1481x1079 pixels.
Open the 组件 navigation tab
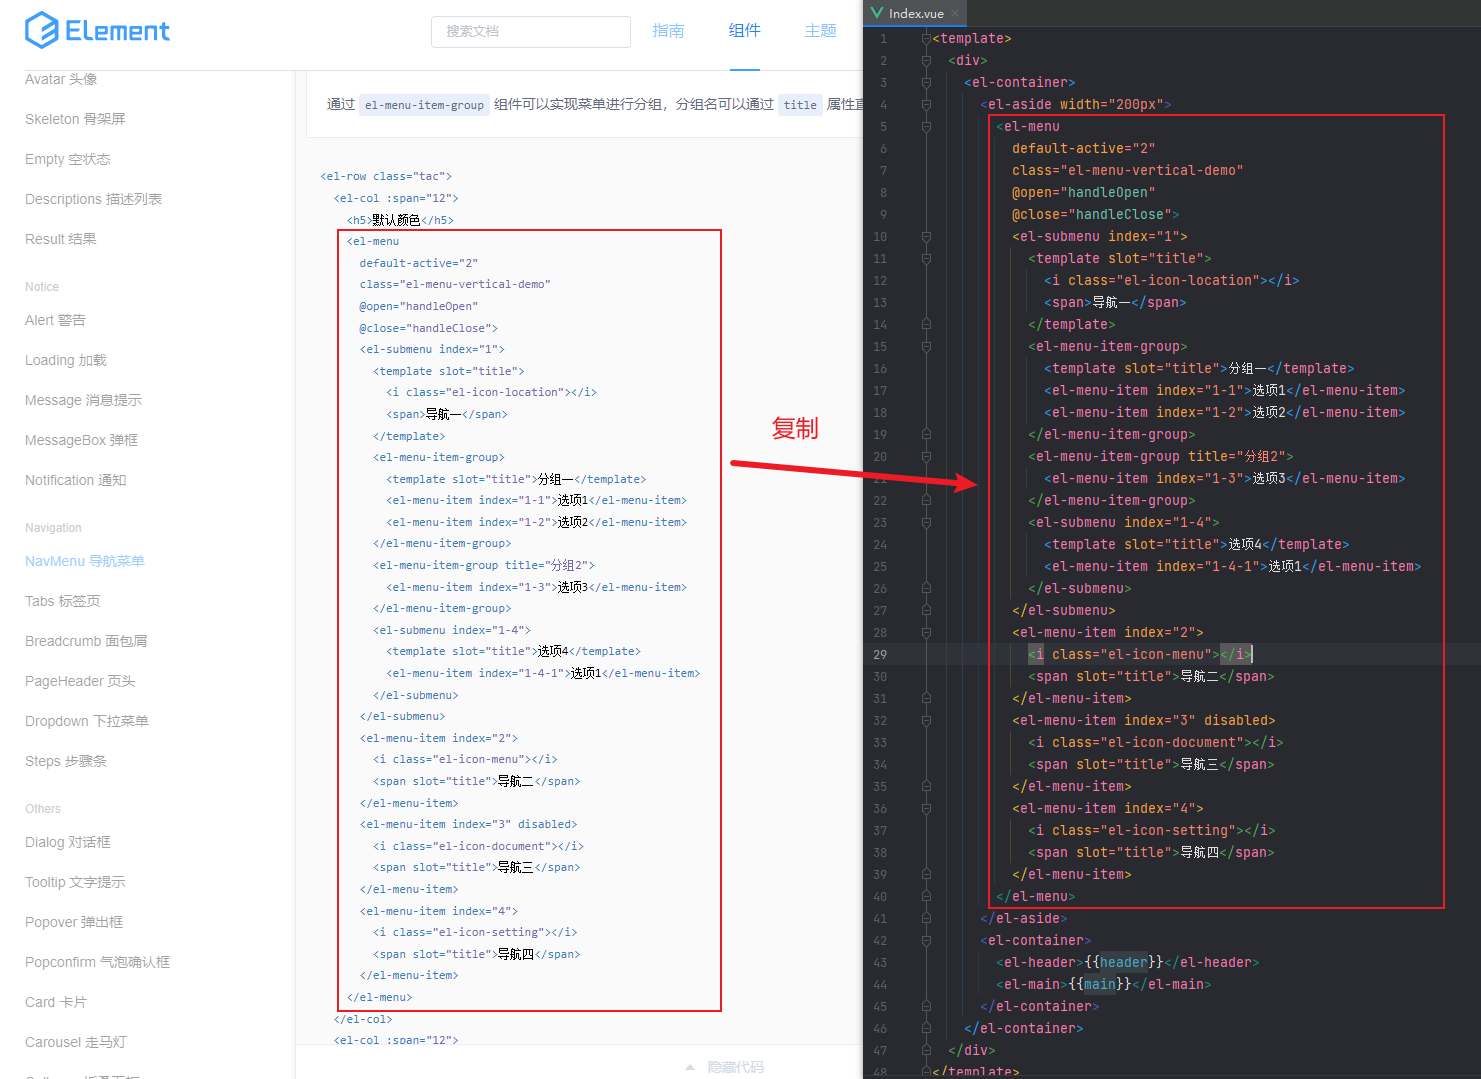pos(744,31)
